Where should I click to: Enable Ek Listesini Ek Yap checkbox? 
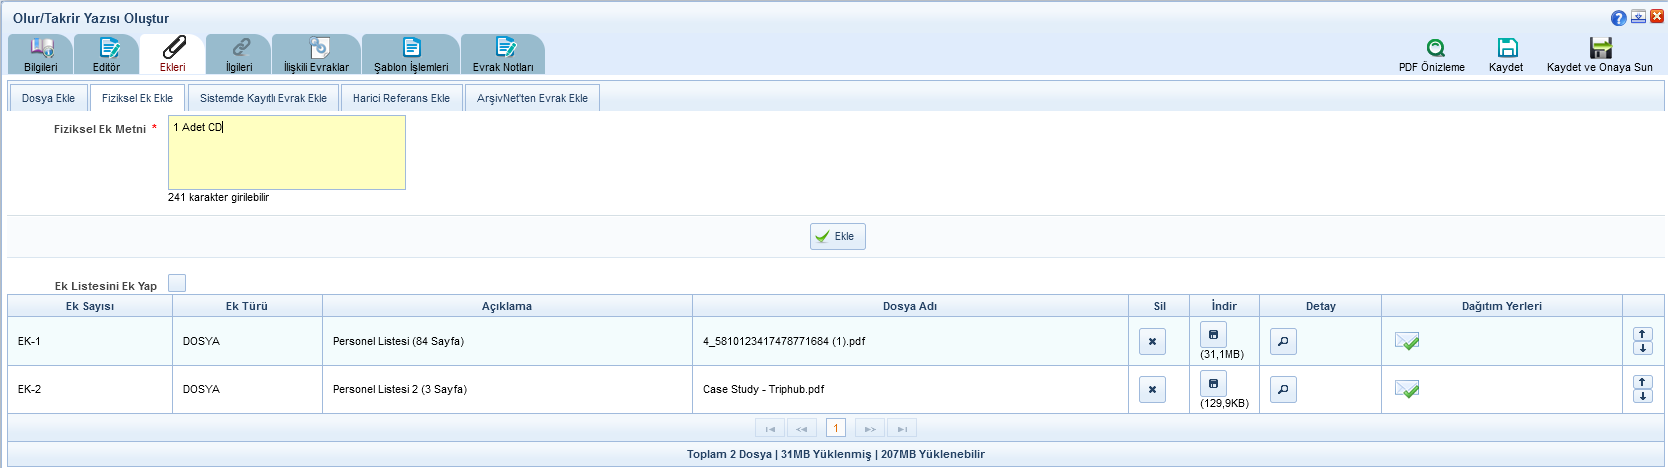point(177,284)
